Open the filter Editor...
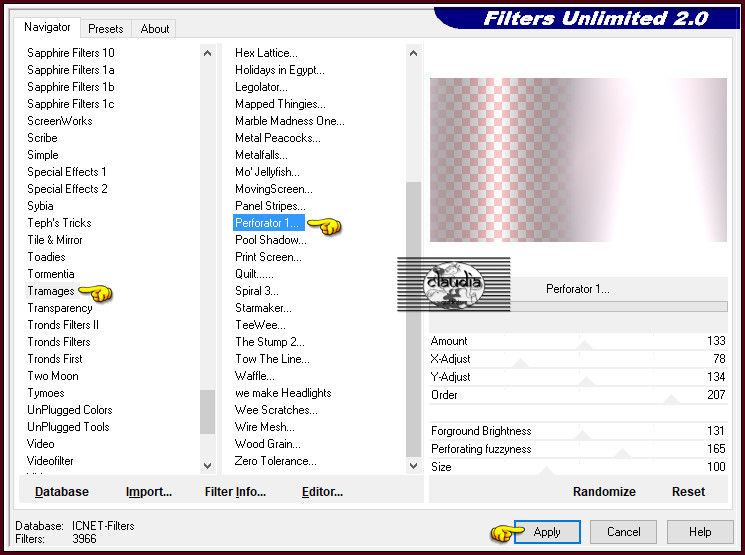This screenshot has width=745, height=555. pos(322,492)
